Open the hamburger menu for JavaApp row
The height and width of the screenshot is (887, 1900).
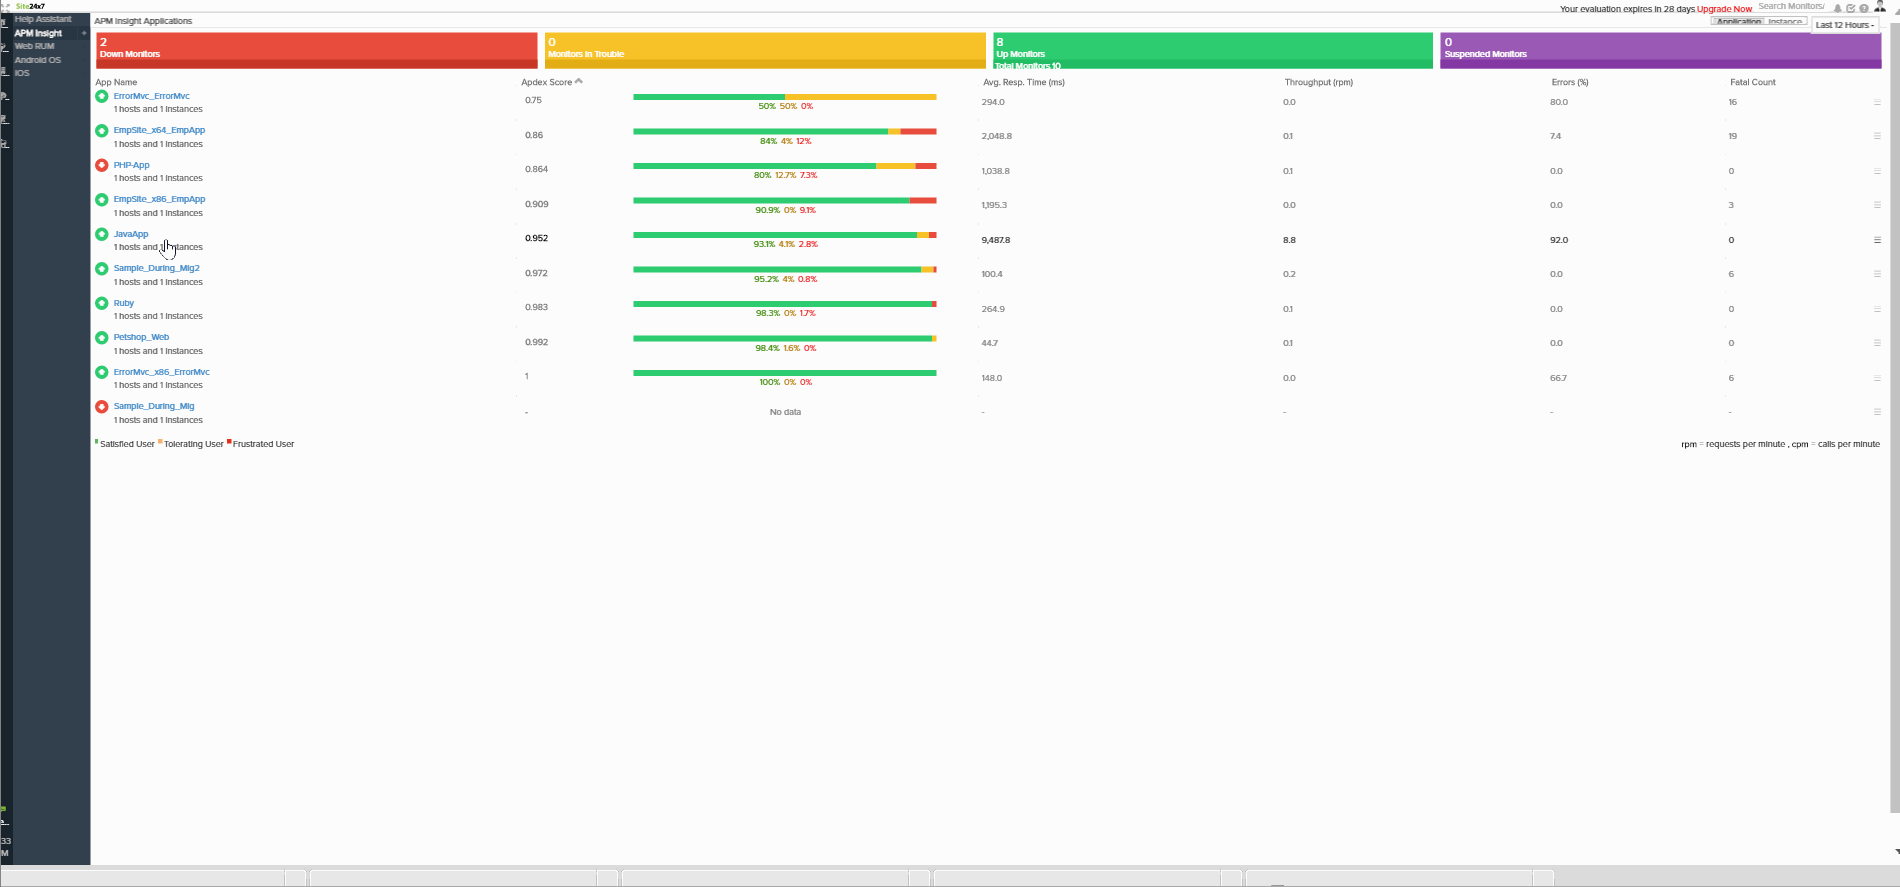(x=1877, y=240)
